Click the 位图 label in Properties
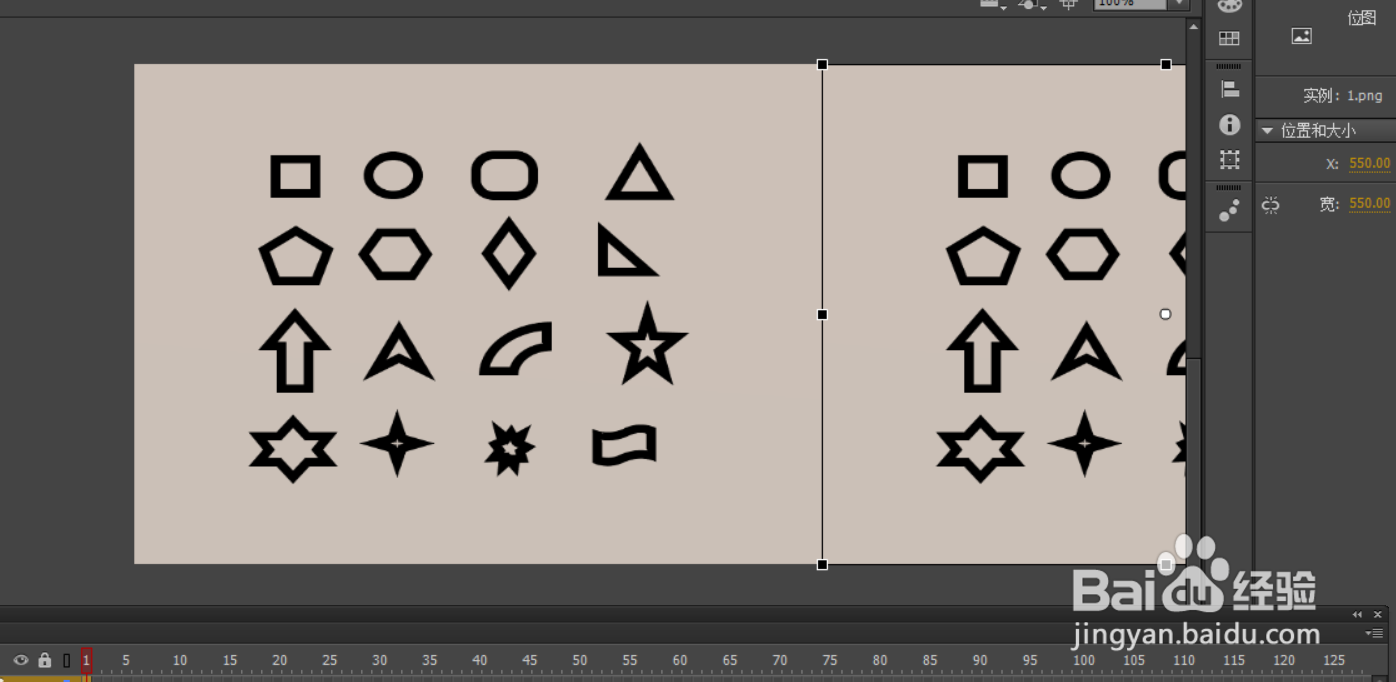Screen dimensions: 1396x682 pos(1361,18)
